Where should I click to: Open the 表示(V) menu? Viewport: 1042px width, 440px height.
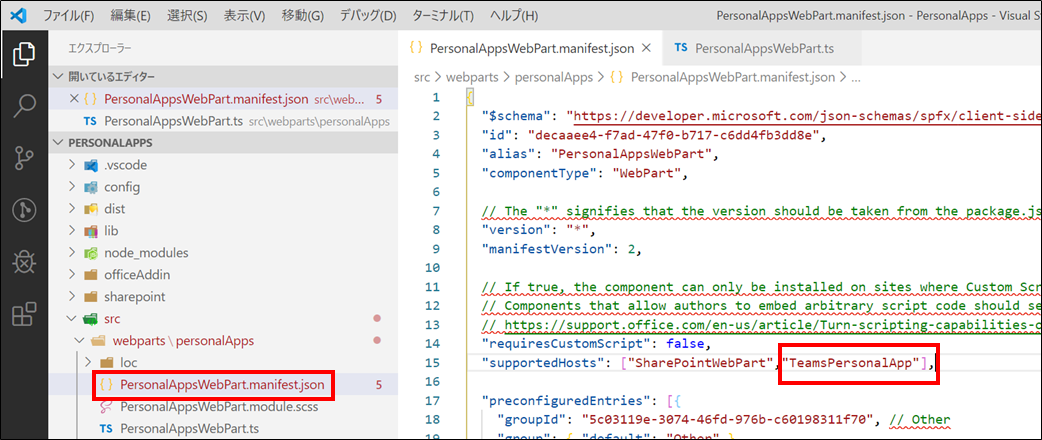pos(244,15)
